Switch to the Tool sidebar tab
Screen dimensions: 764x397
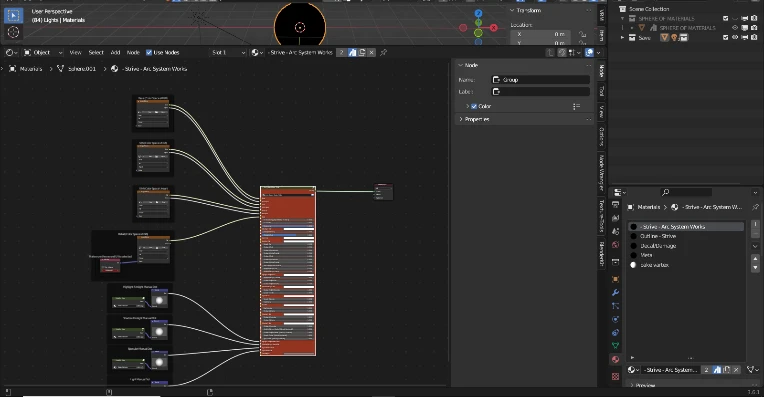602,91
